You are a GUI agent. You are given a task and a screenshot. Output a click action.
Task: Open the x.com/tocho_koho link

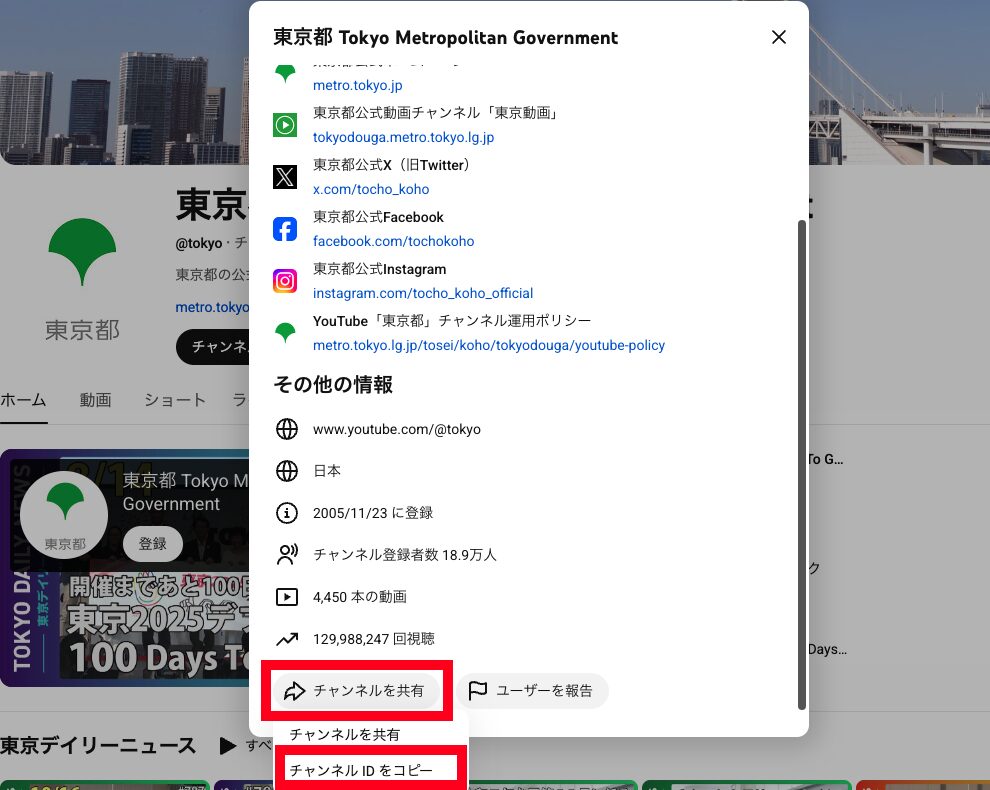click(371, 189)
